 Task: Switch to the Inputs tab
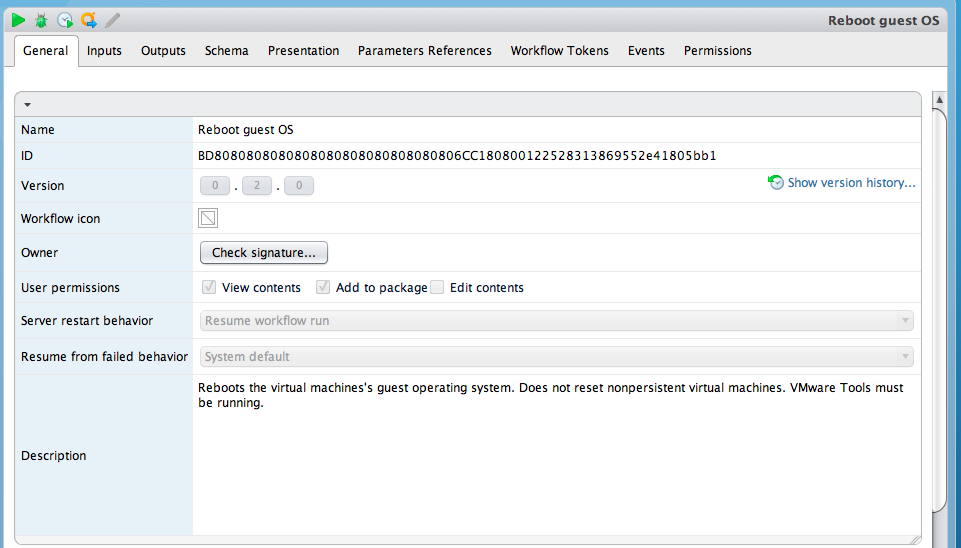104,51
